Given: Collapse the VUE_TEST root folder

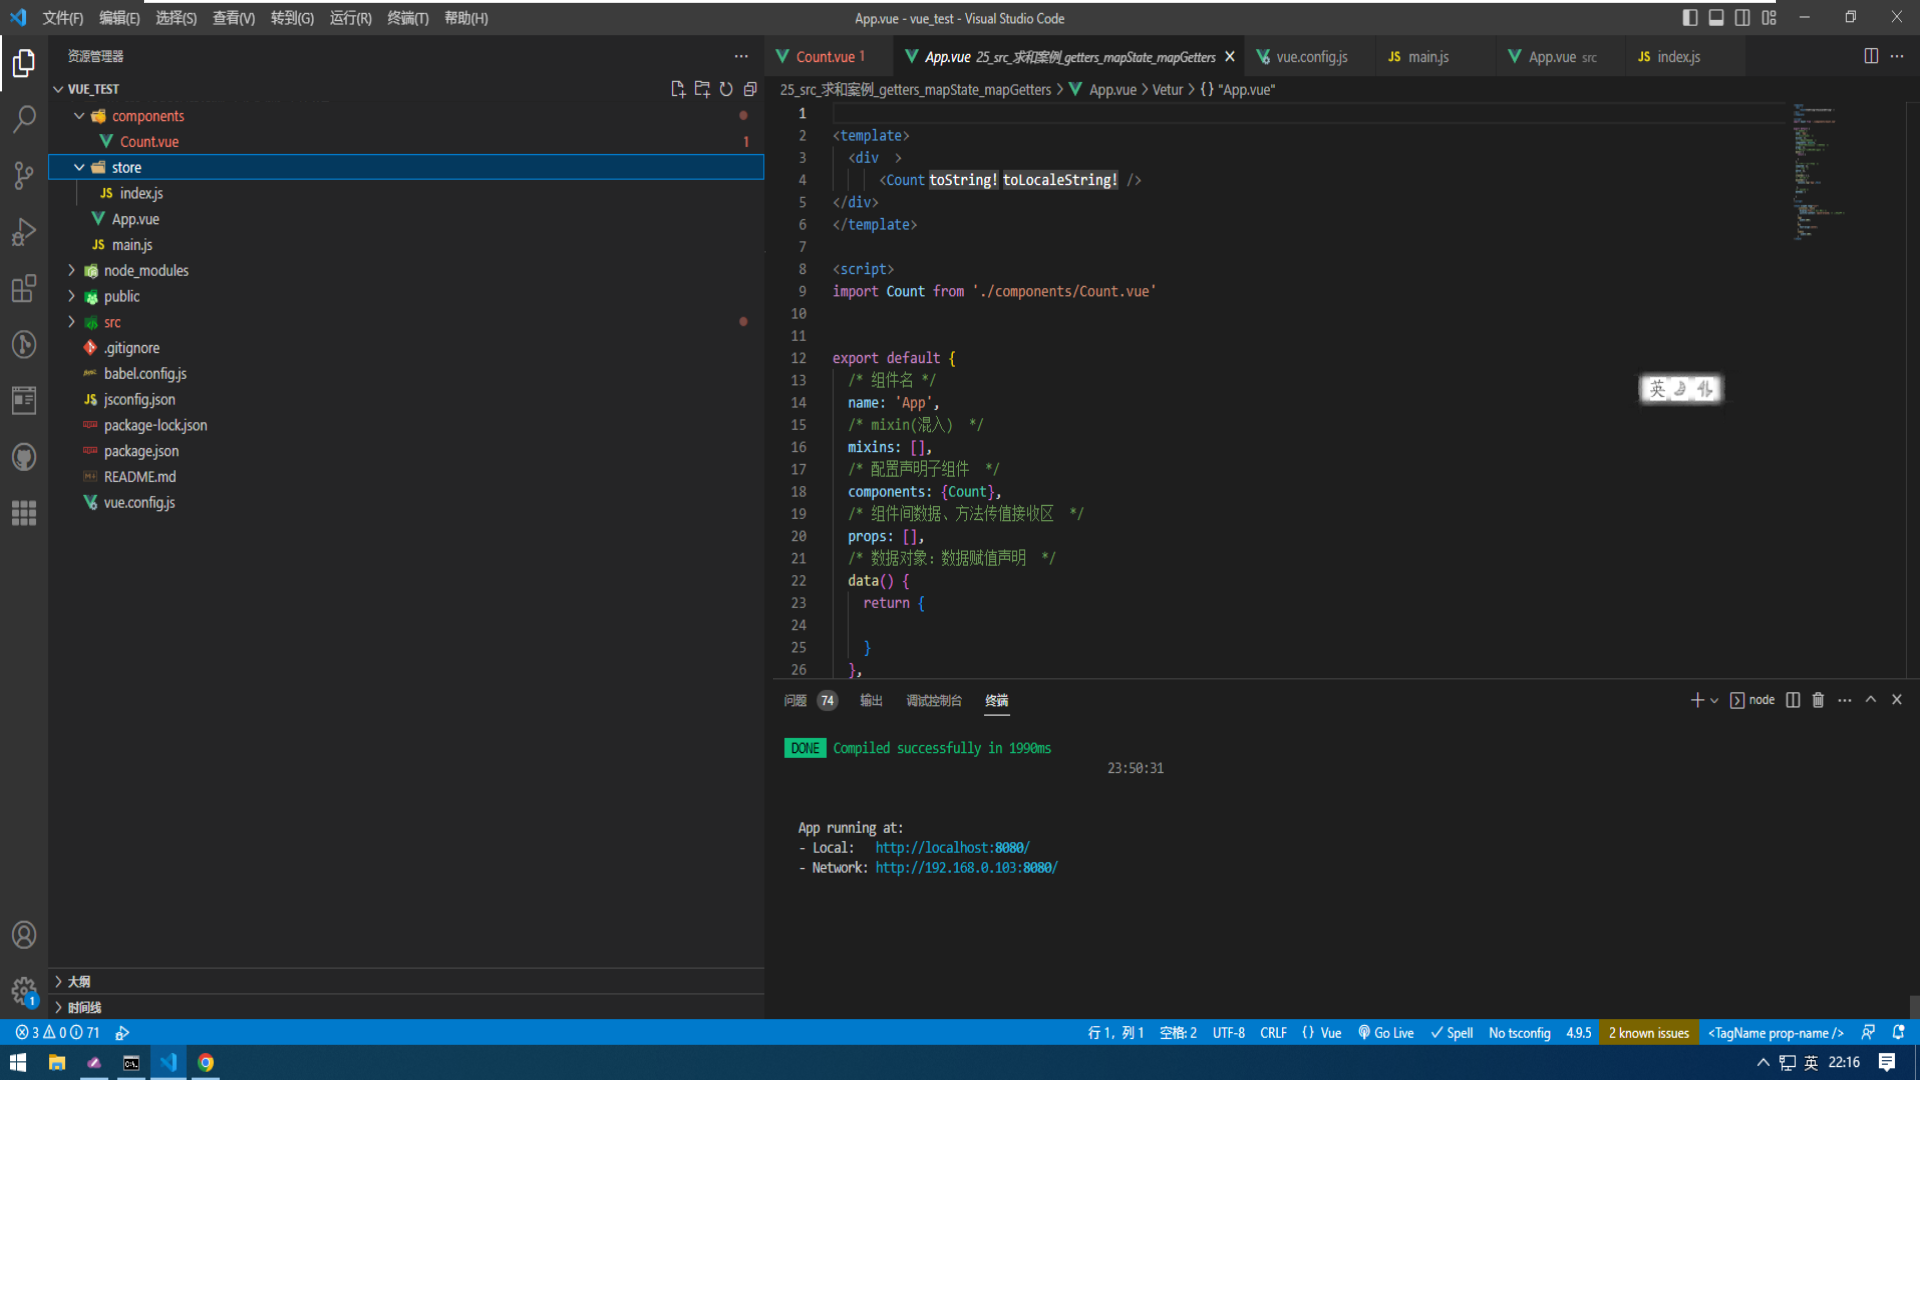Looking at the screenshot, I should pos(58,89).
